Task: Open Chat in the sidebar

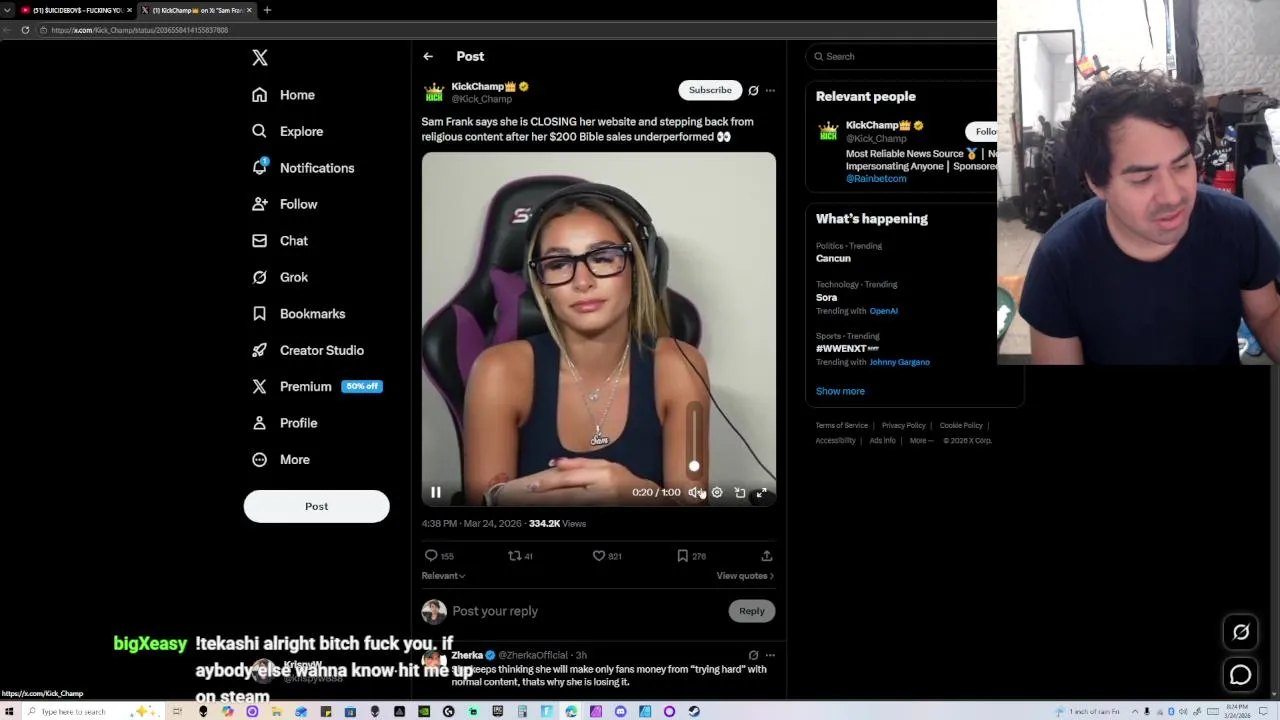Action: coord(280,241)
